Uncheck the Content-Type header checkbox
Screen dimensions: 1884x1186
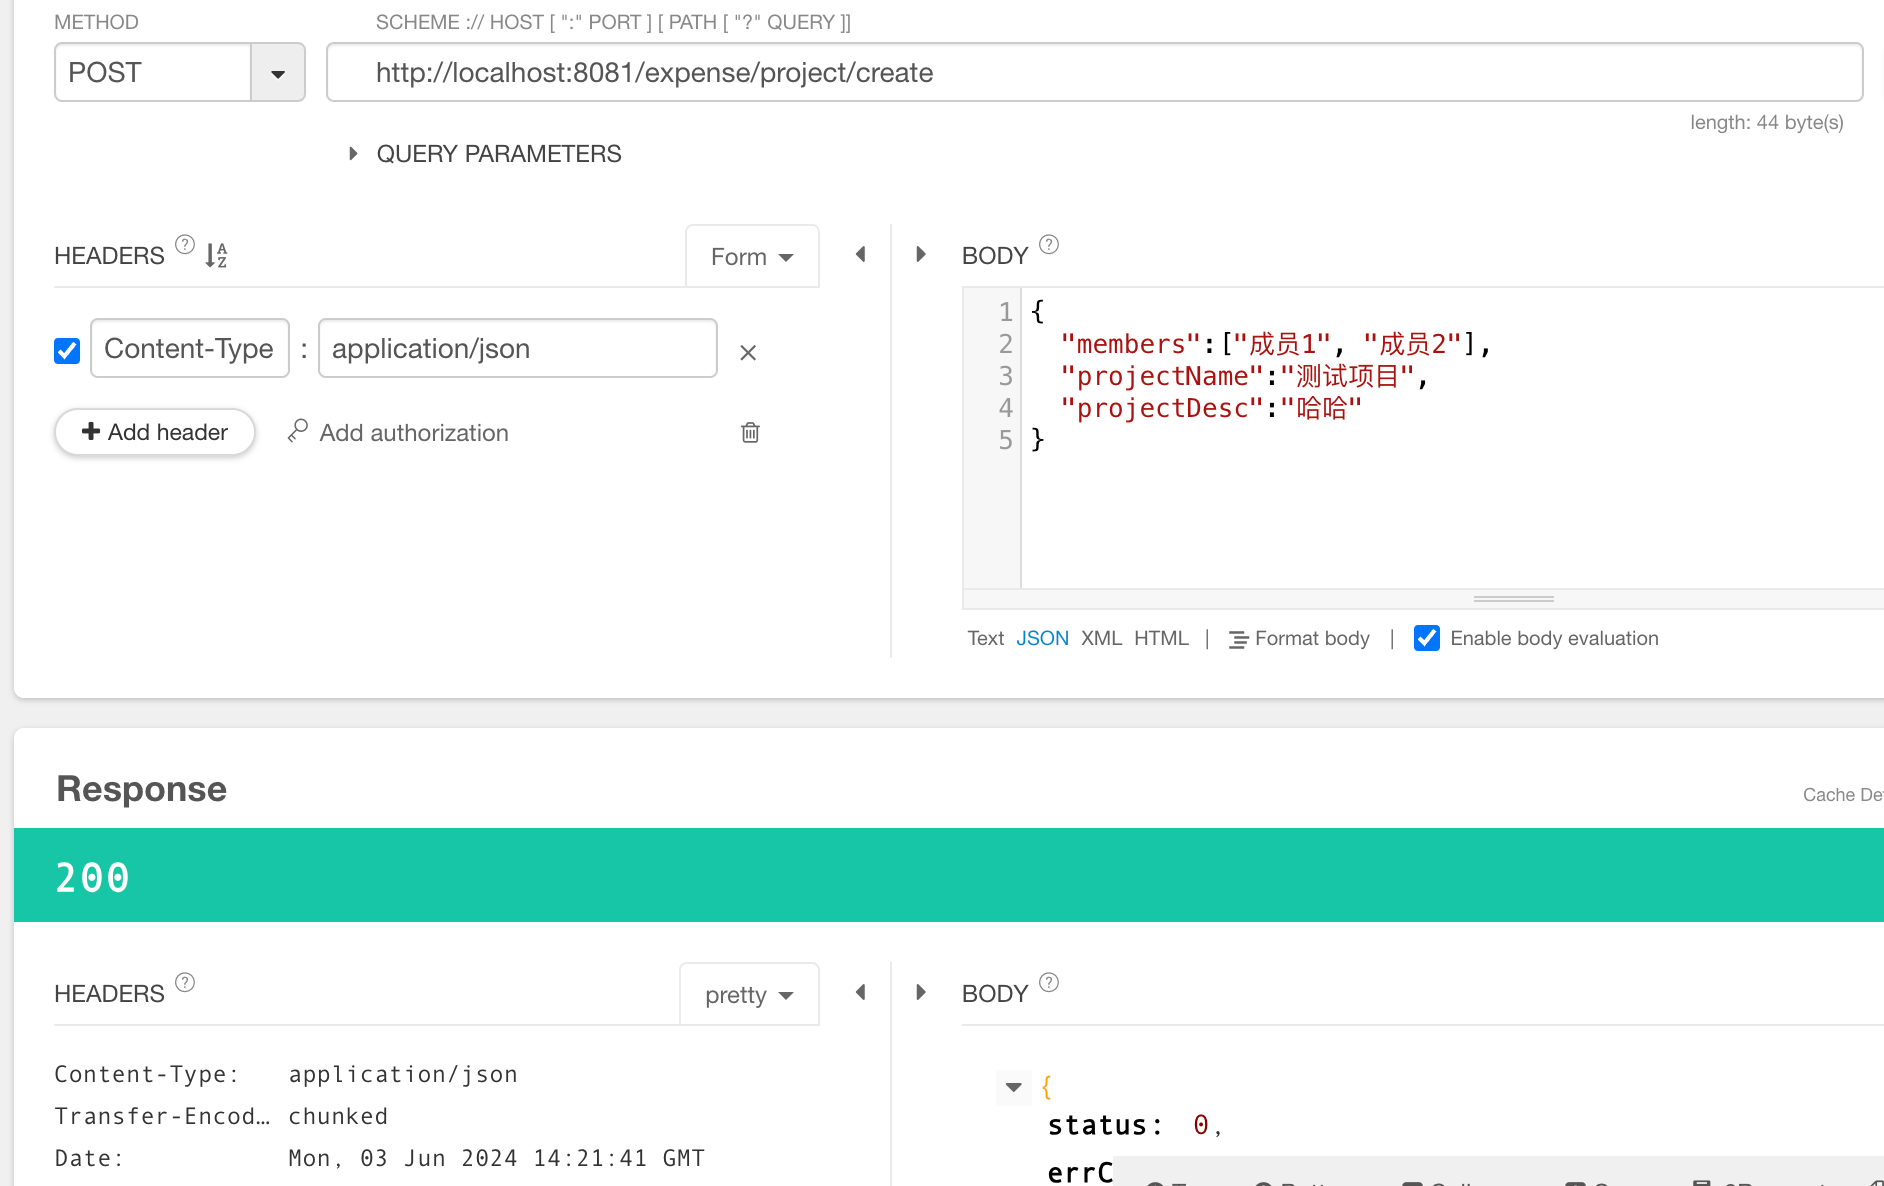(67, 350)
